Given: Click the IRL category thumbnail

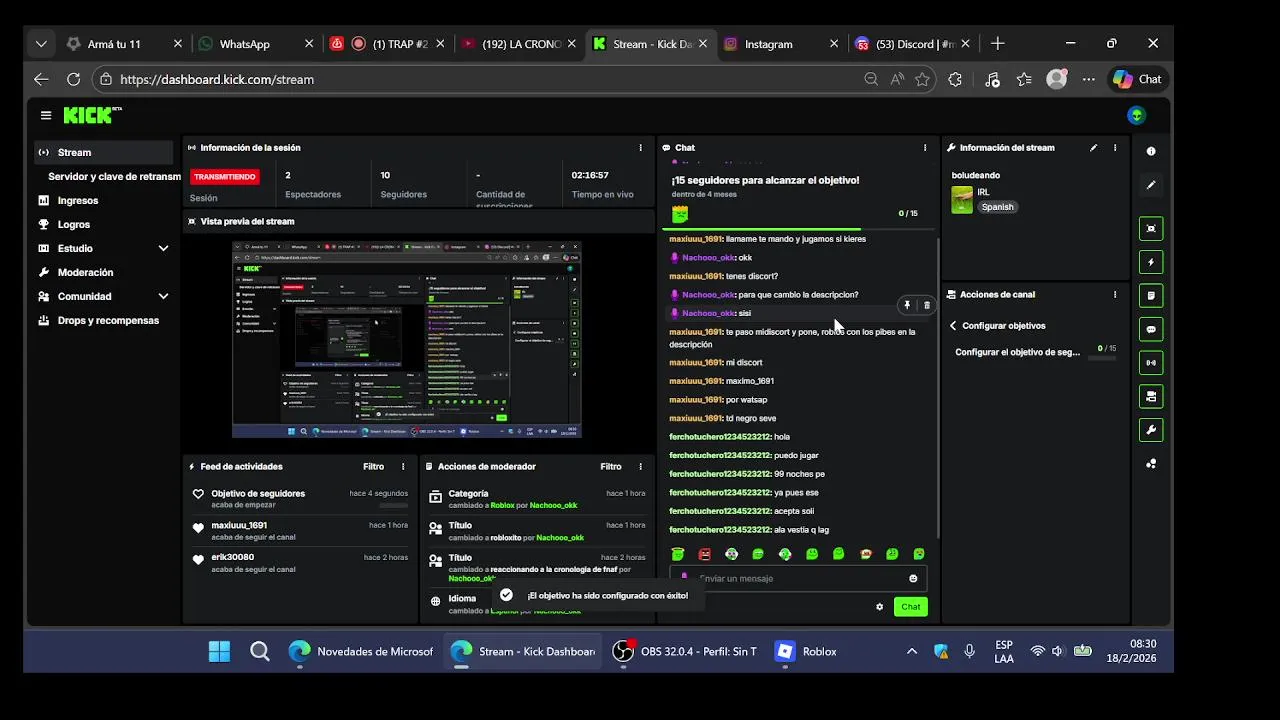Looking at the screenshot, I should (x=962, y=200).
